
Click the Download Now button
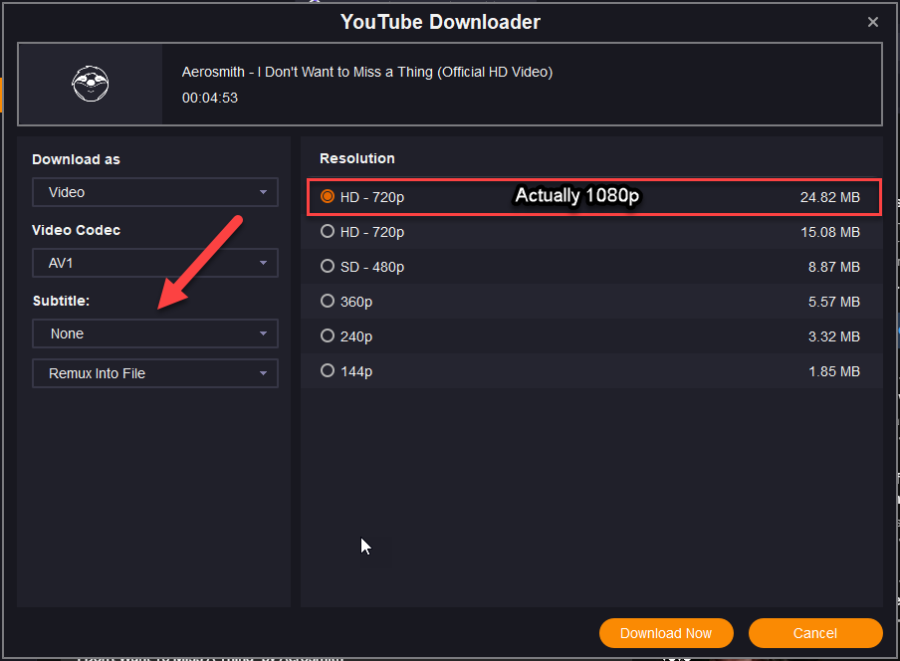click(666, 633)
